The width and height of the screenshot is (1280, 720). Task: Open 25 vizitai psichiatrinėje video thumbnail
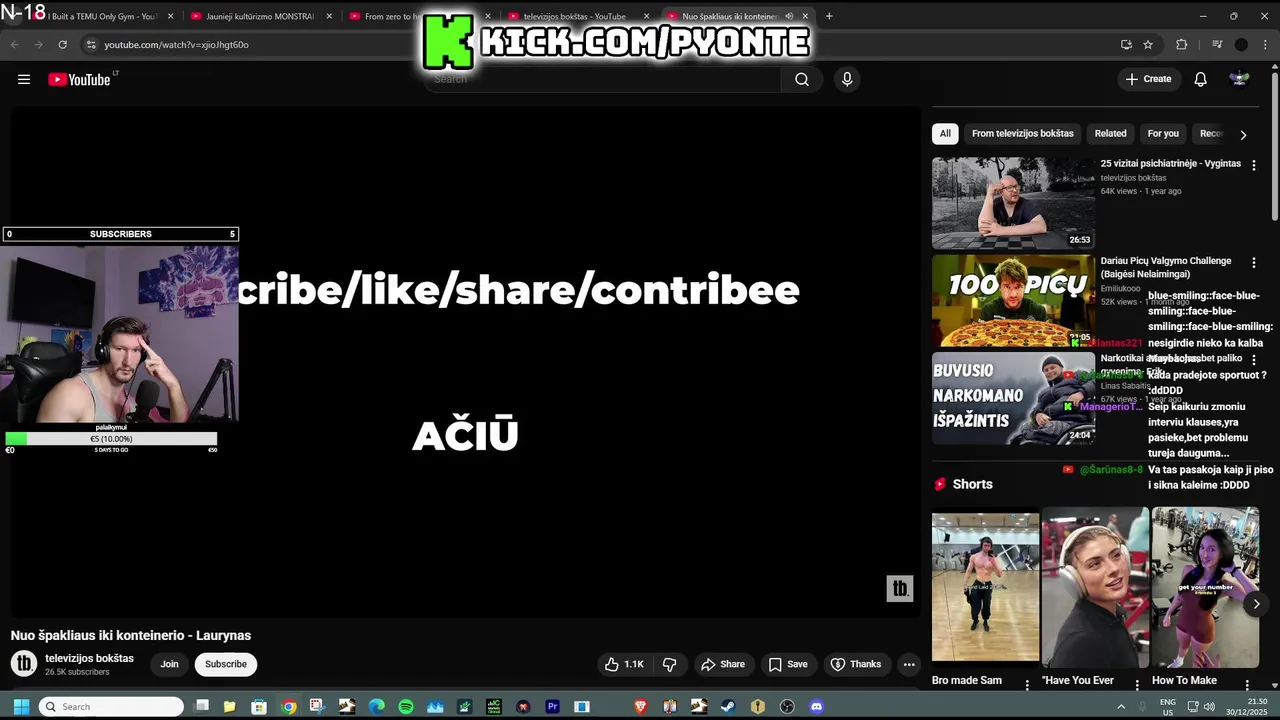pyautogui.click(x=1013, y=203)
